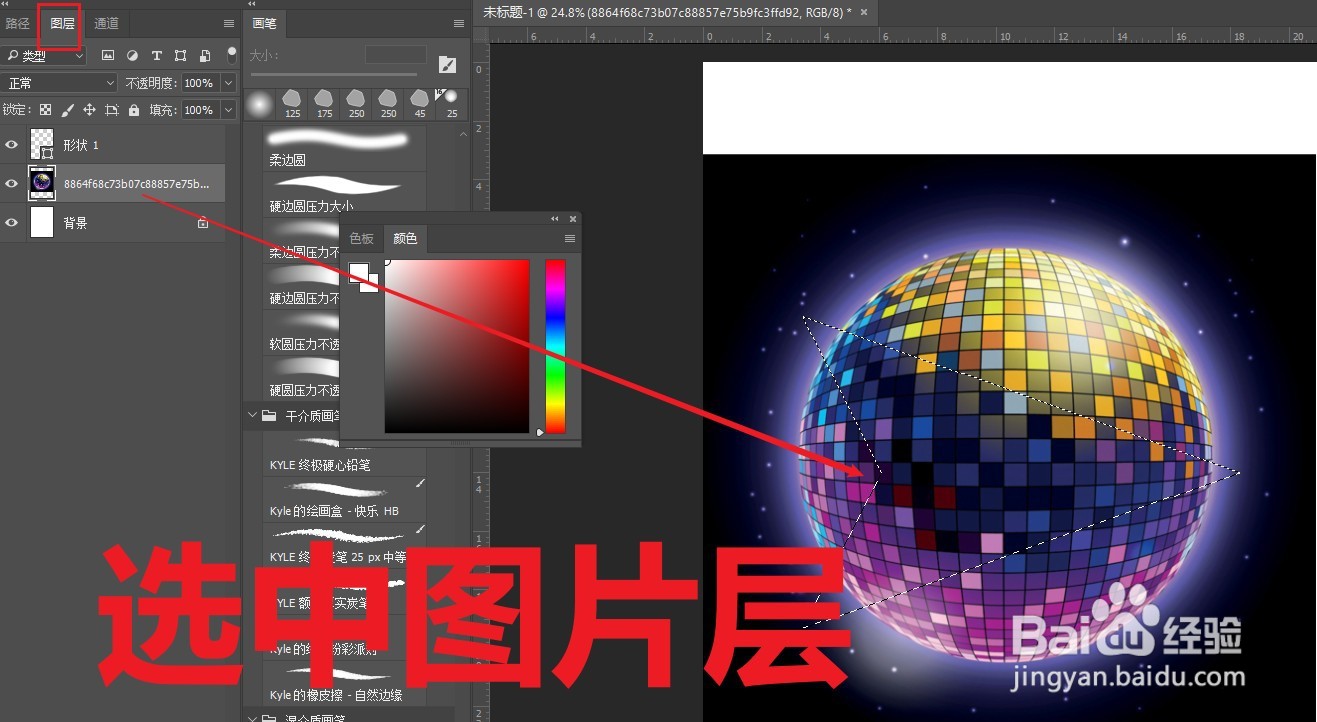Switch to the 色板 tab
The width and height of the screenshot is (1317, 722).
[361, 238]
